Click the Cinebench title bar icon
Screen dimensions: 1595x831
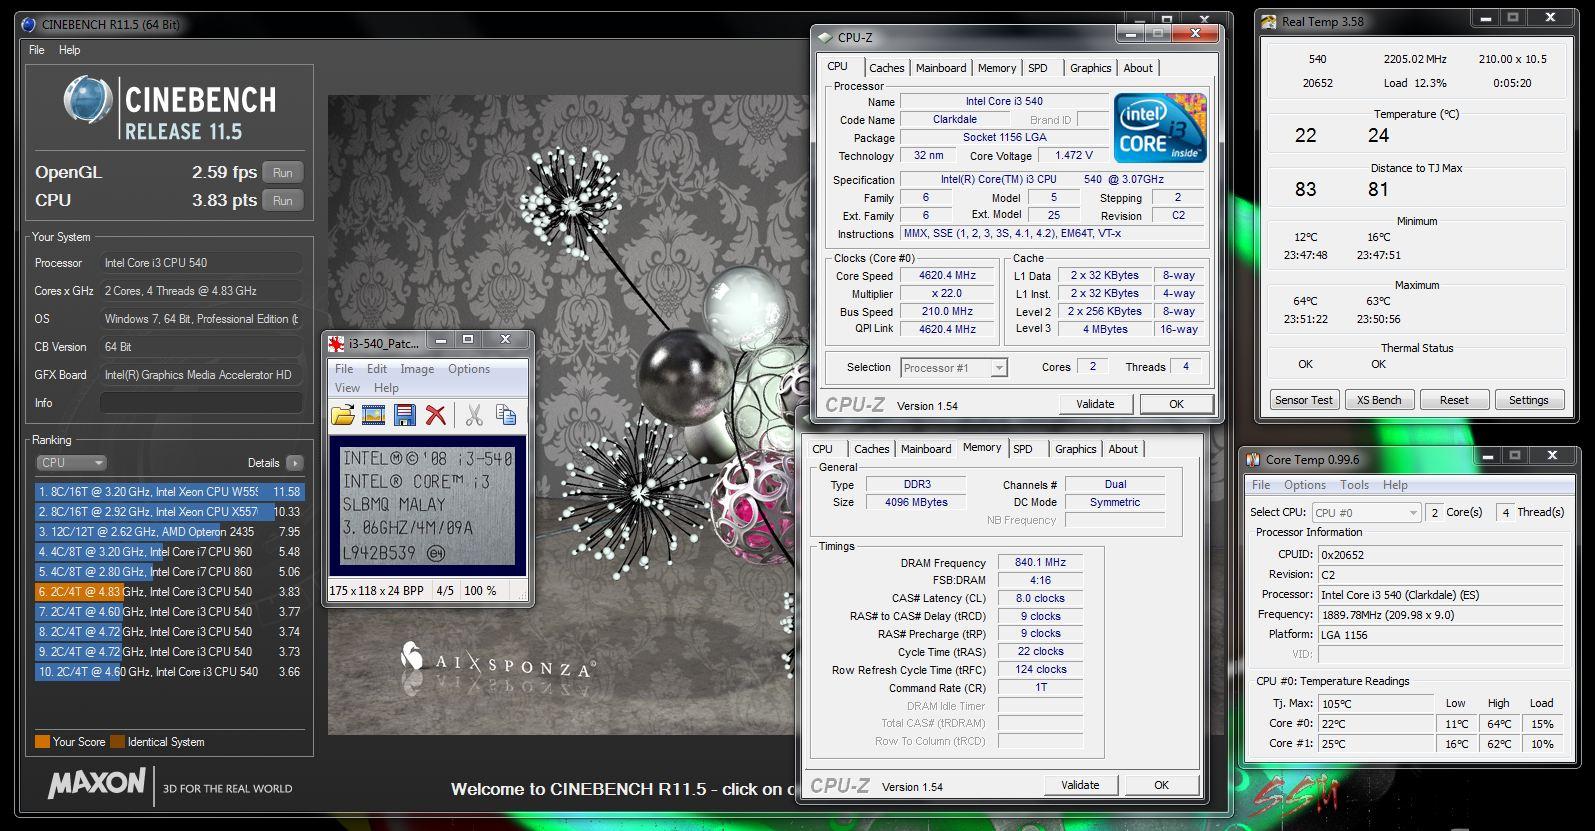click(28, 24)
